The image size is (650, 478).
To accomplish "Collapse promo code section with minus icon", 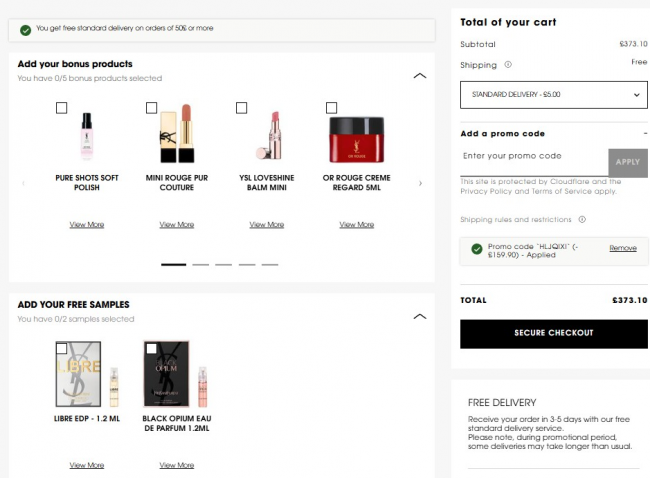I will (645, 133).
